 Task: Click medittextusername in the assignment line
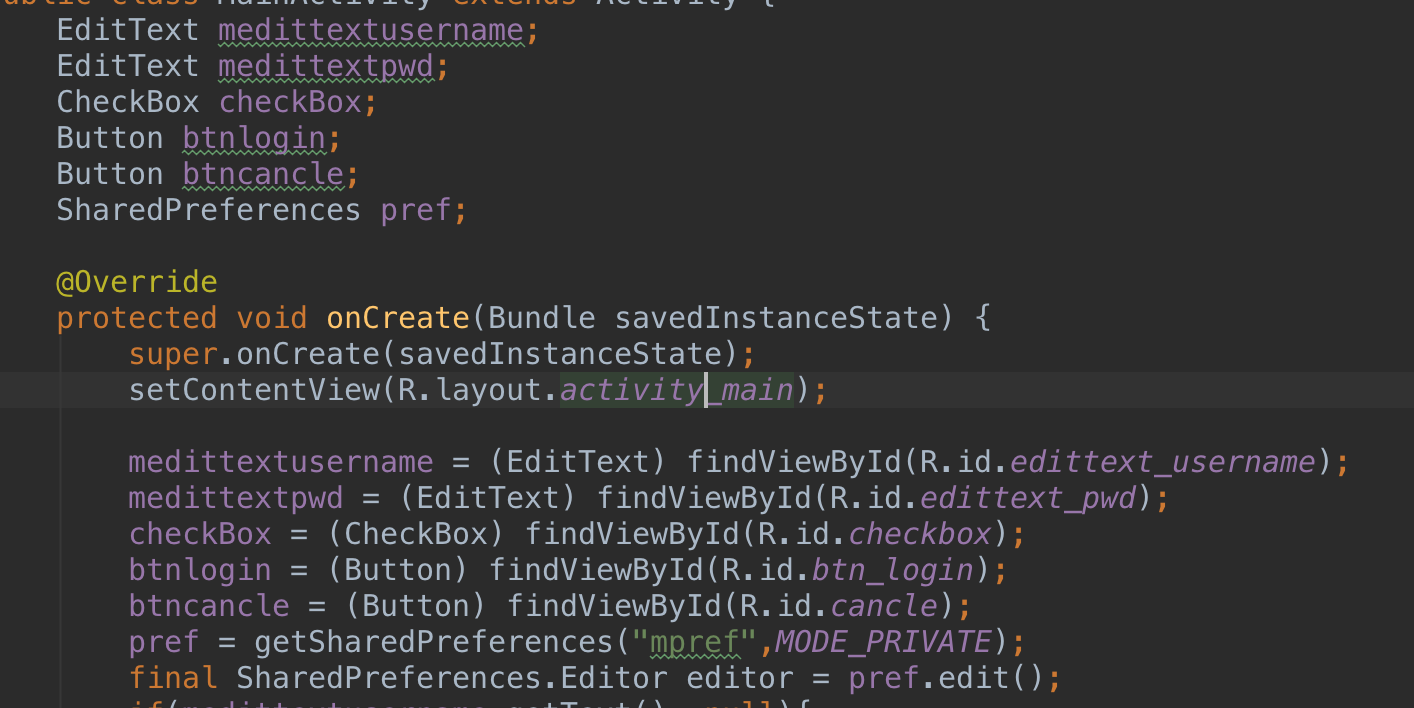click(281, 462)
